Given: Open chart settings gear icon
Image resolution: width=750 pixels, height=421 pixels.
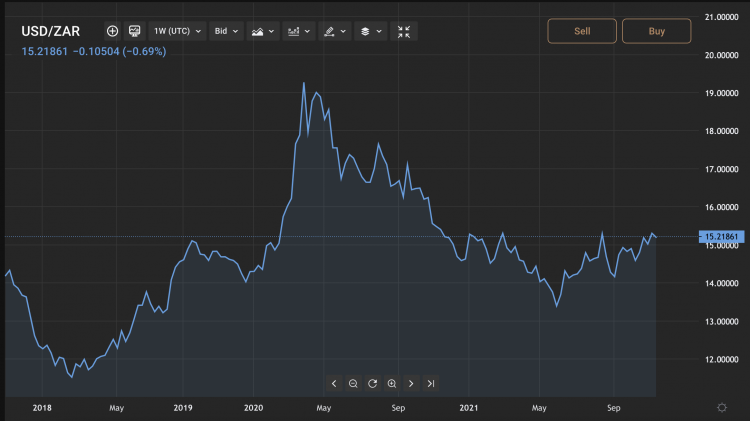Looking at the screenshot, I should (x=722, y=408).
